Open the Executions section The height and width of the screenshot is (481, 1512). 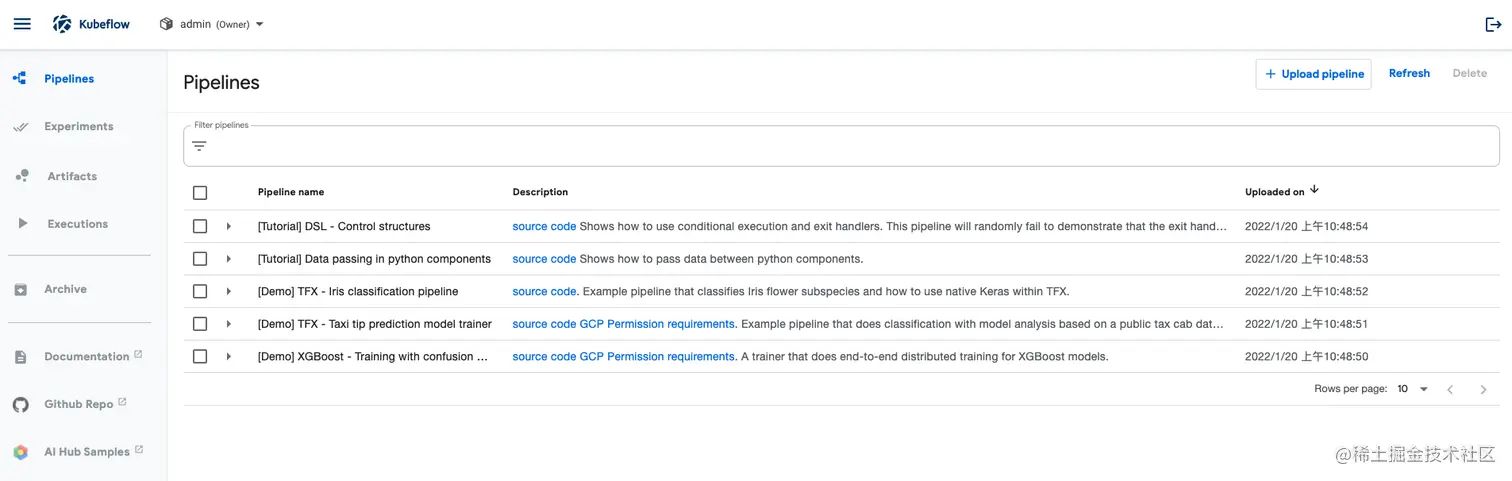pyautogui.click(x=77, y=224)
